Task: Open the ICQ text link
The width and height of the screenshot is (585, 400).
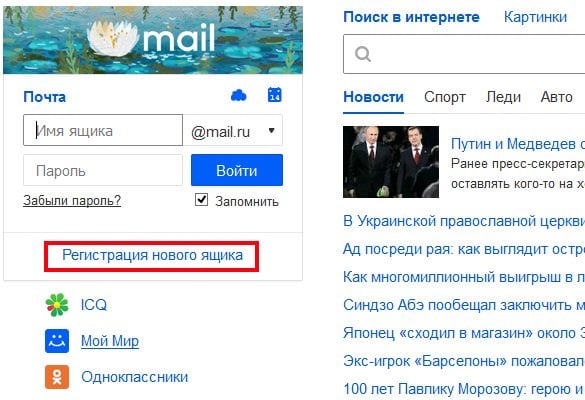Action: (x=94, y=305)
